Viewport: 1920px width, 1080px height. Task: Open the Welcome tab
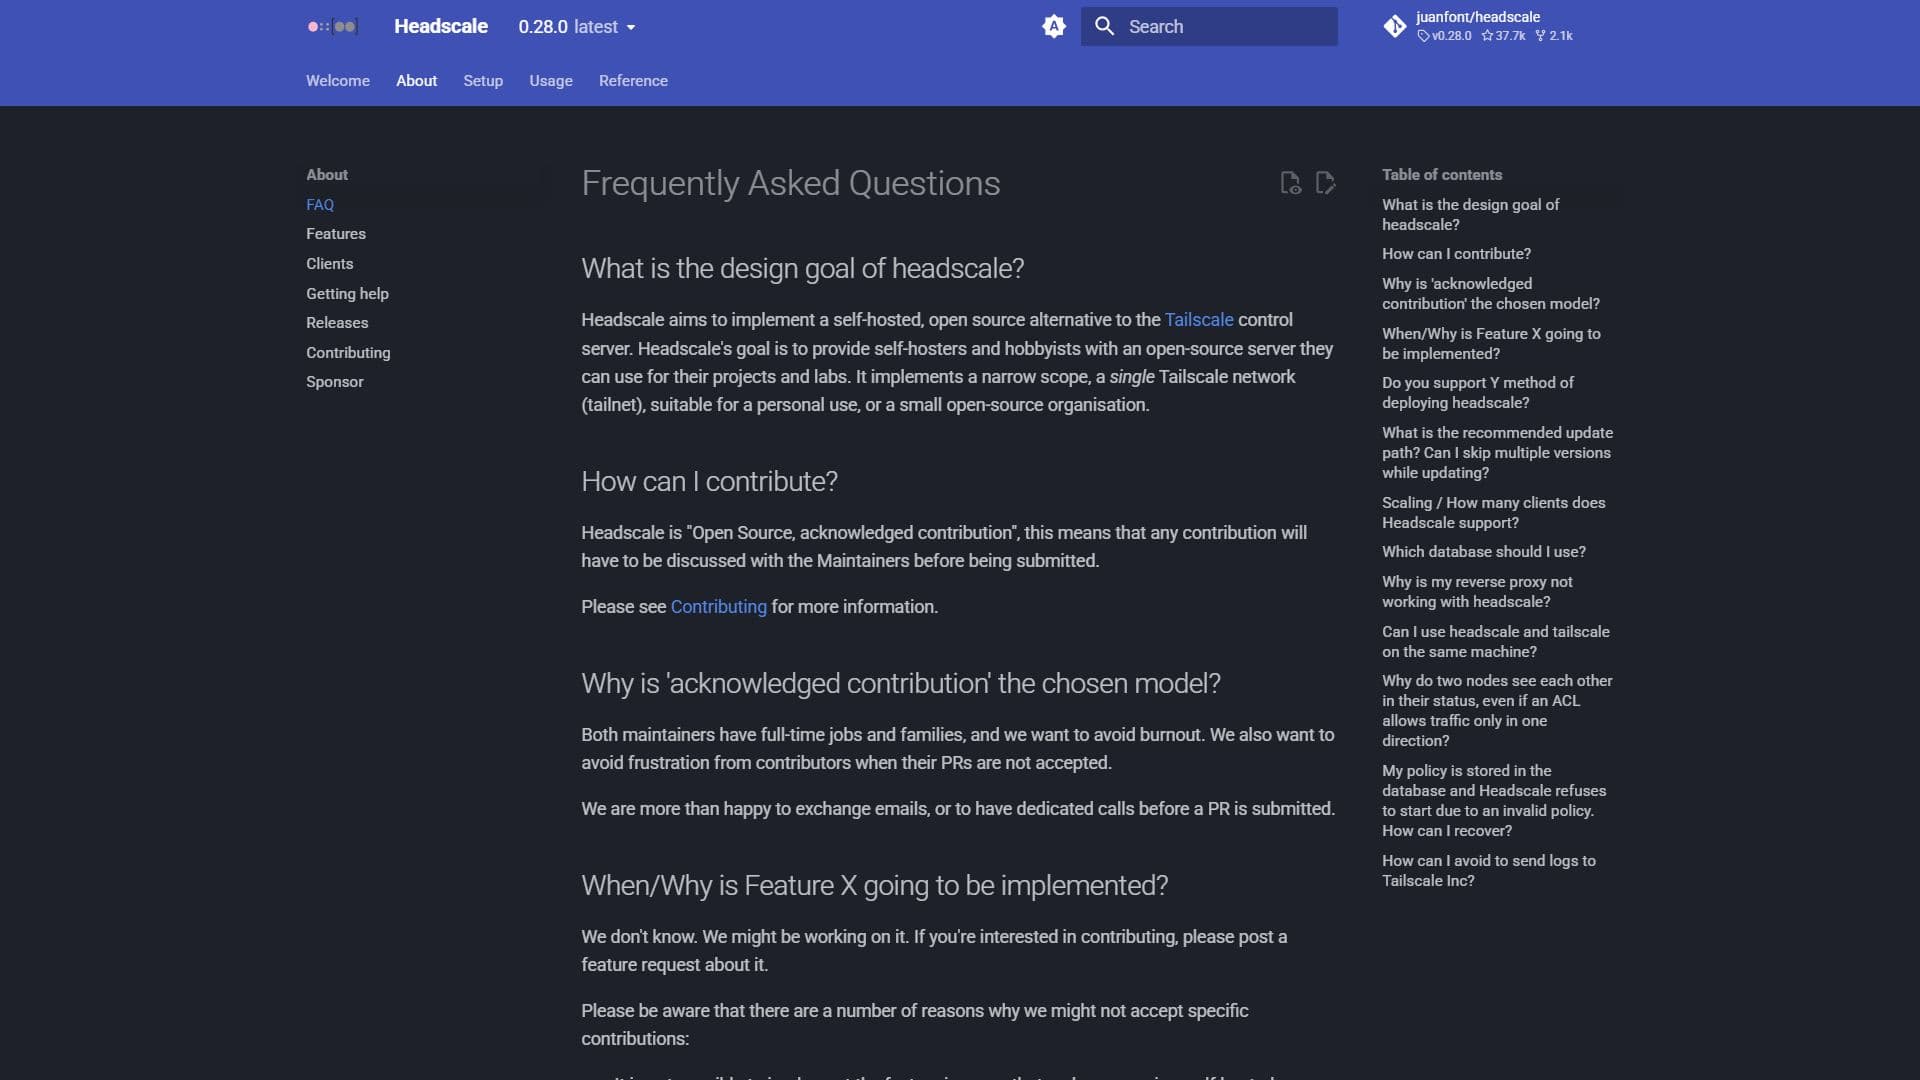(x=338, y=81)
